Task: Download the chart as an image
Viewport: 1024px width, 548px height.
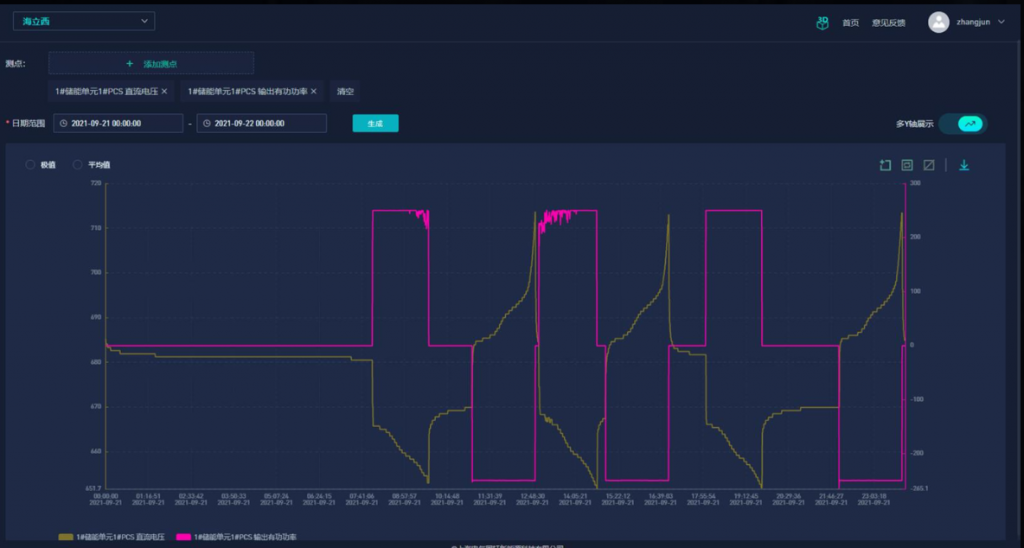Action: coord(964,165)
